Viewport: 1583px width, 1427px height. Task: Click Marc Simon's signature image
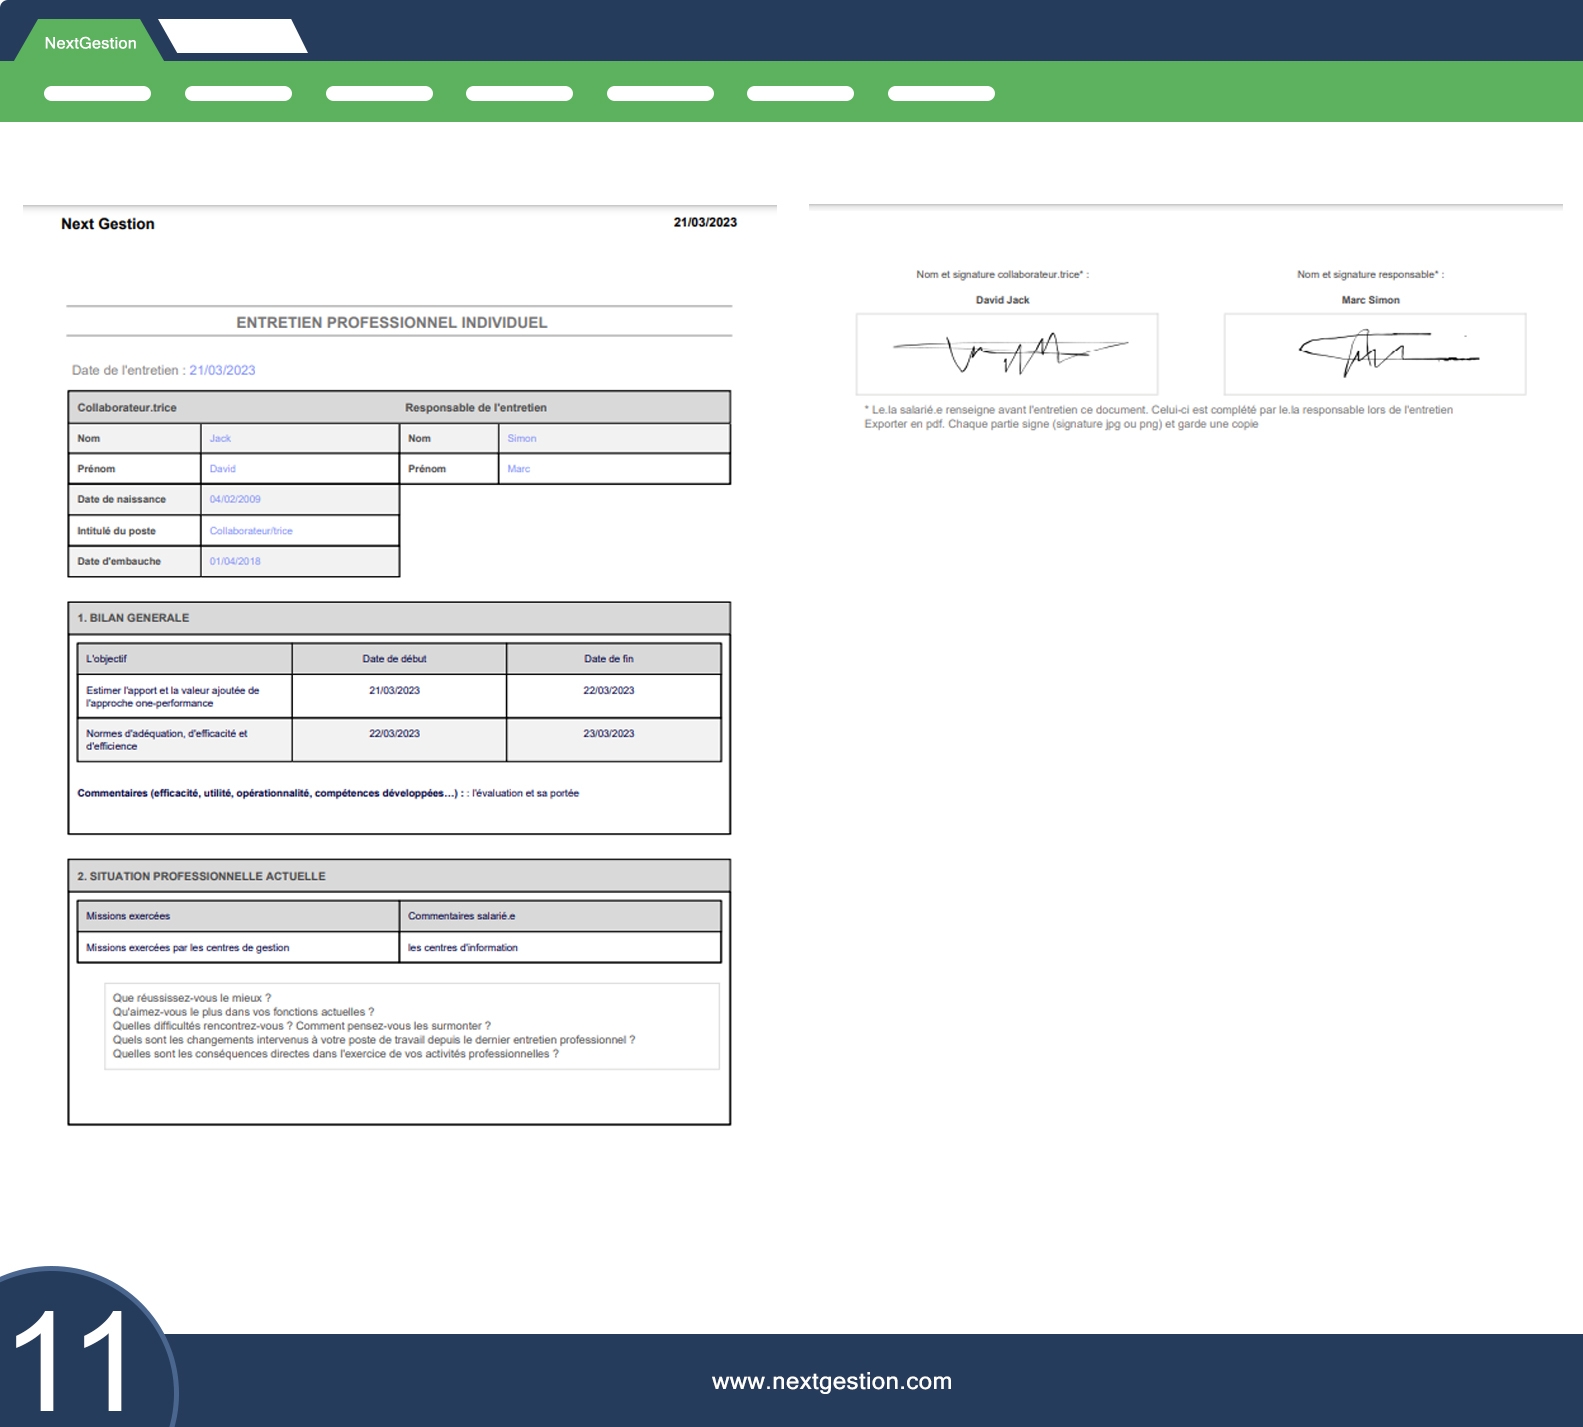(1374, 354)
